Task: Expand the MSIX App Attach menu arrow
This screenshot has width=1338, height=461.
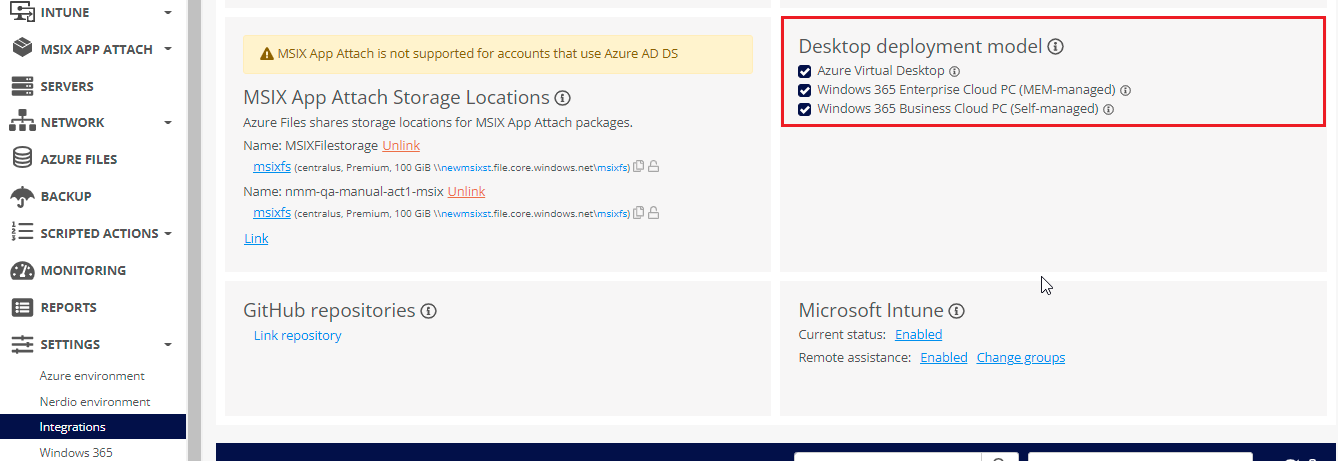Action: [168, 49]
